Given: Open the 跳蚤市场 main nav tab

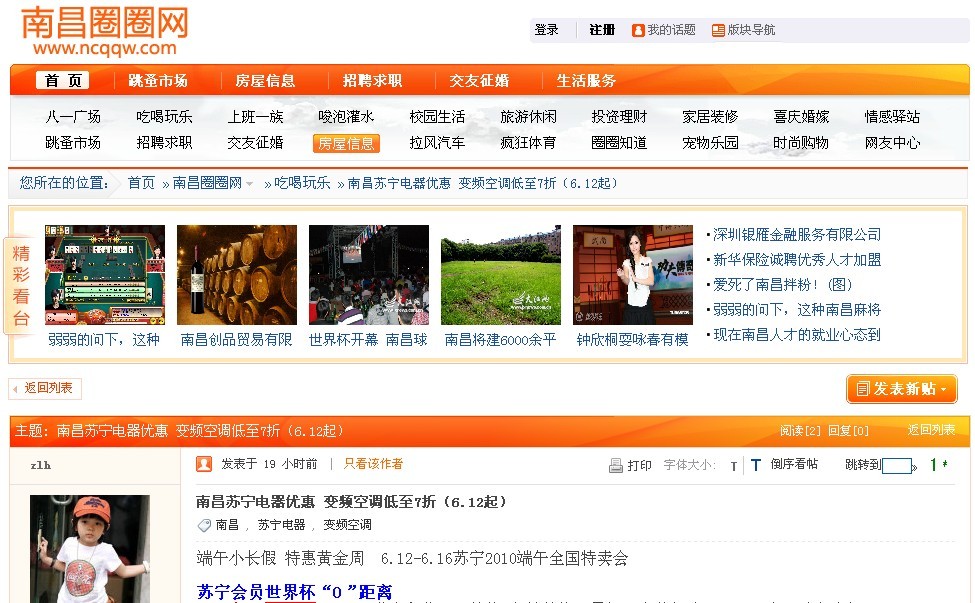Looking at the screenshot, I should click(x=158, y=81).
